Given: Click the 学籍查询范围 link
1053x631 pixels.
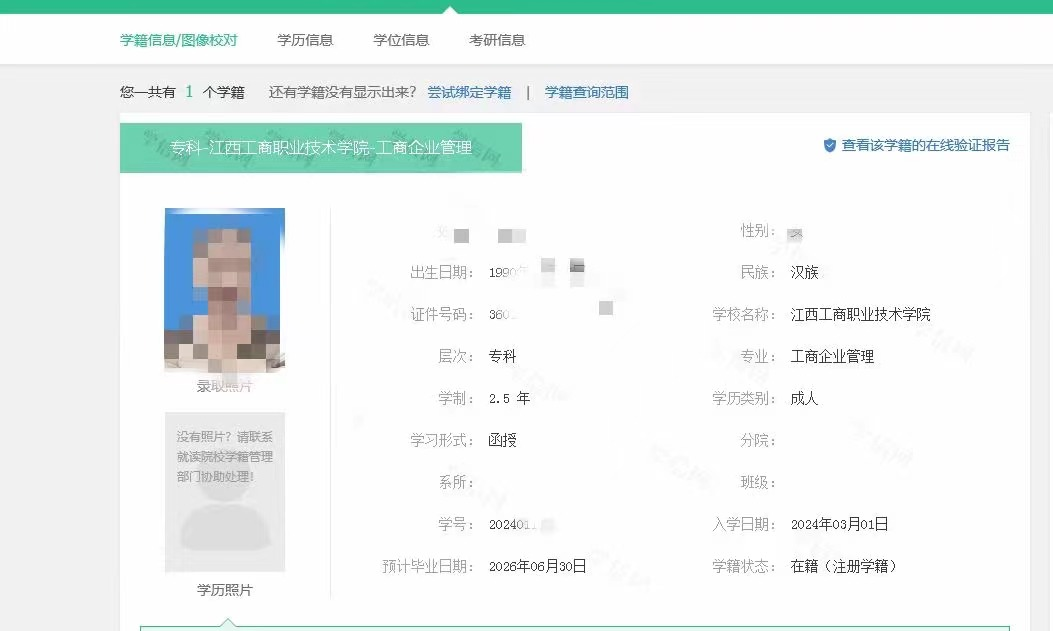Looking at the screenshot, I should pos(585,91).
